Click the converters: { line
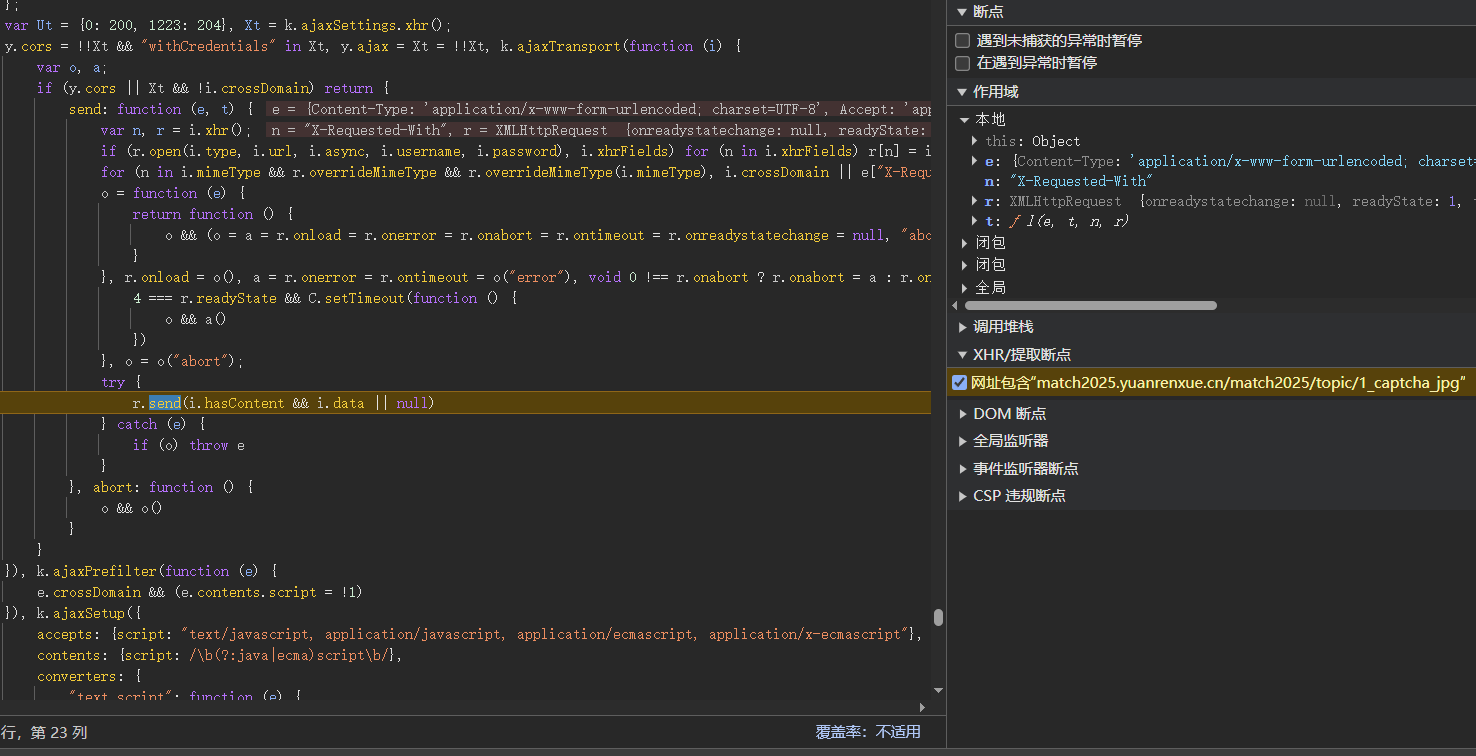Screen dimensions: 1476x756 89,676
